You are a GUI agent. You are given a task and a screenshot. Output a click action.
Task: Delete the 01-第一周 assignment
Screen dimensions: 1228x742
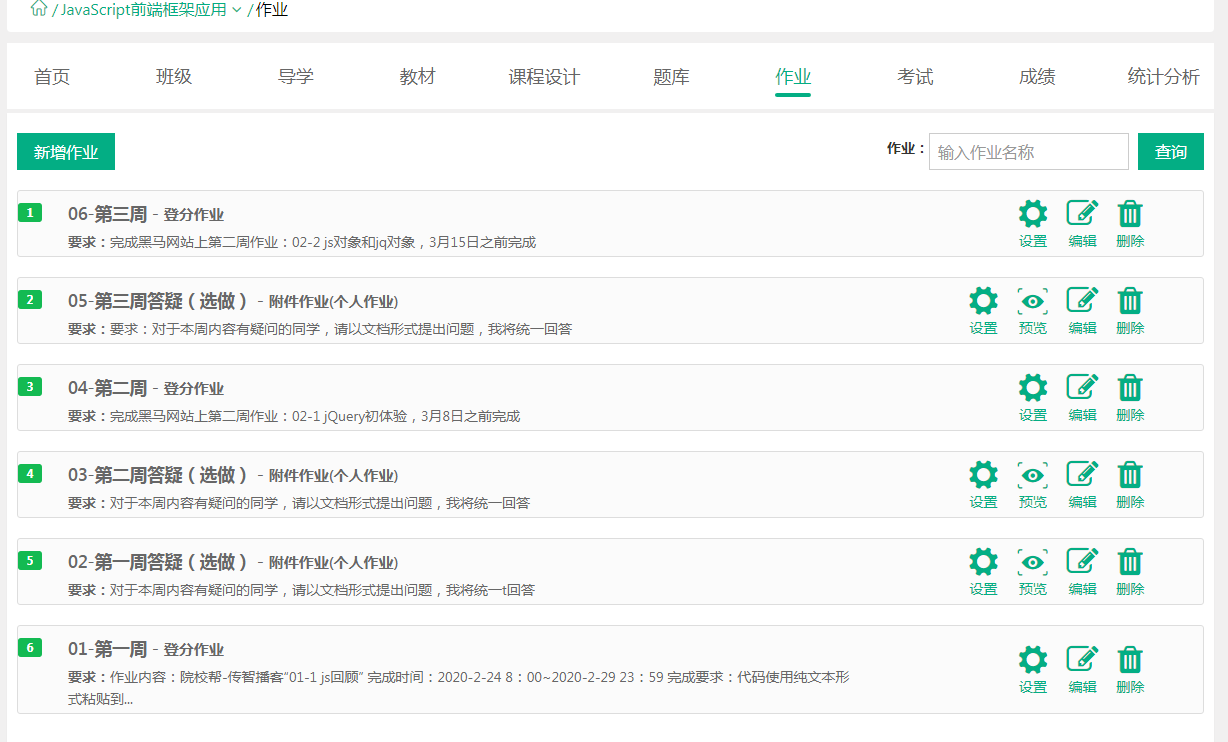click(1130, 669)
